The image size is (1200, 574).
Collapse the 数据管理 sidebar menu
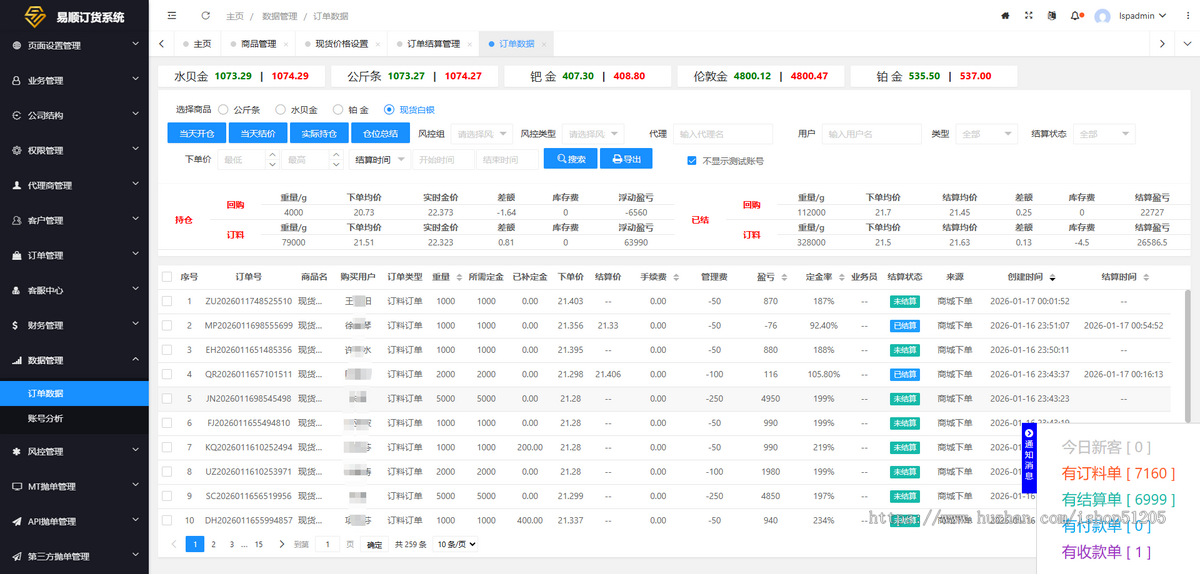click(74, 360)
